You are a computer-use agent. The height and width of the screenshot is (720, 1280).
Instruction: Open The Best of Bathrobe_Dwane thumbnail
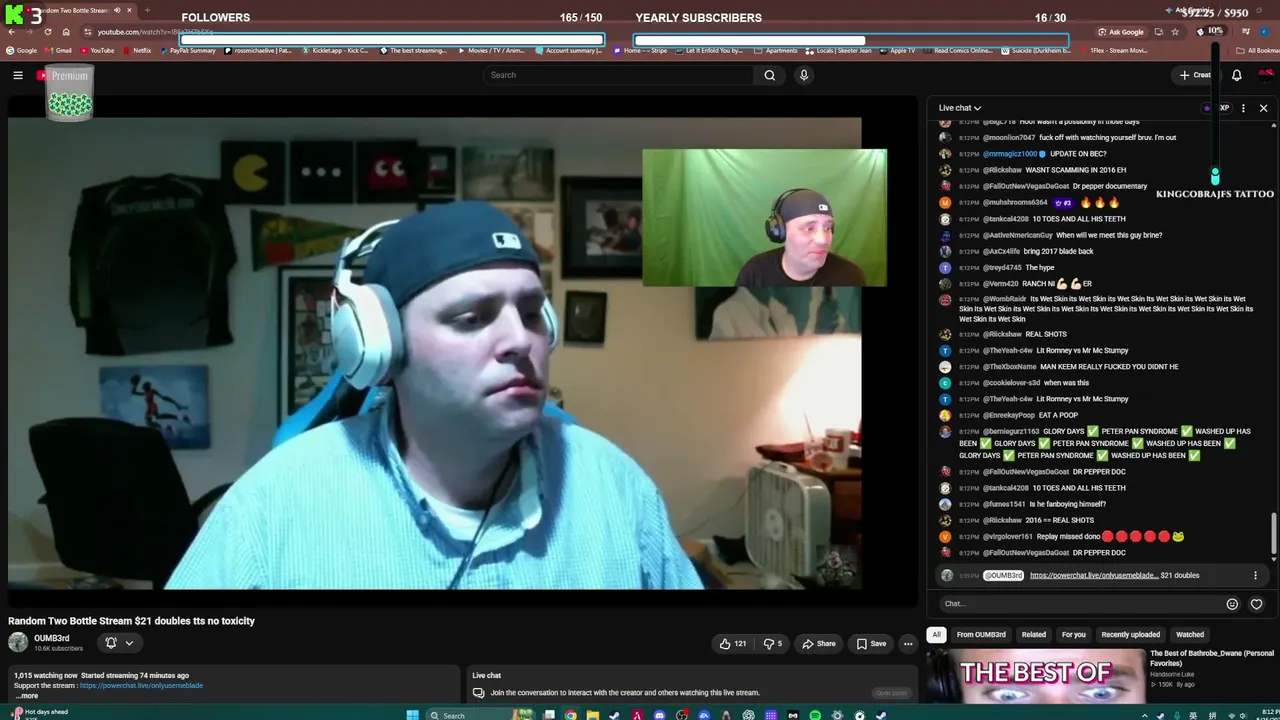click(1035, 677)
